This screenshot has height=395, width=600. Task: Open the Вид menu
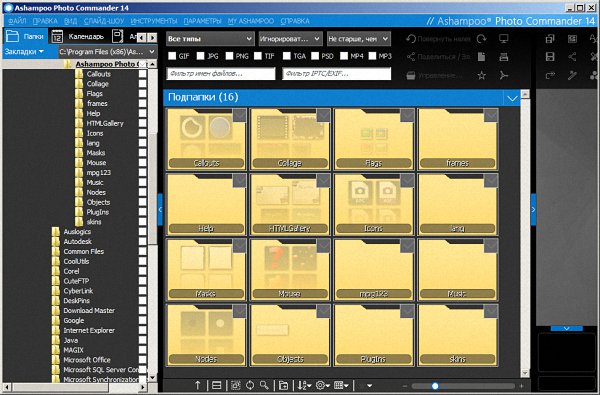[70, 21]
